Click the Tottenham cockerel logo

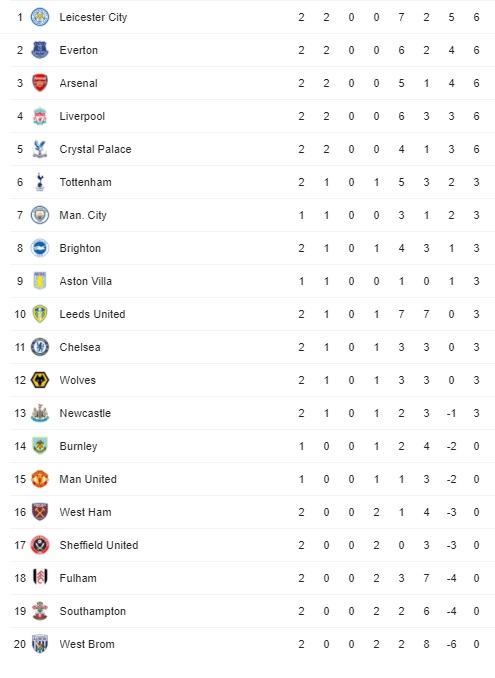[40, 182]
